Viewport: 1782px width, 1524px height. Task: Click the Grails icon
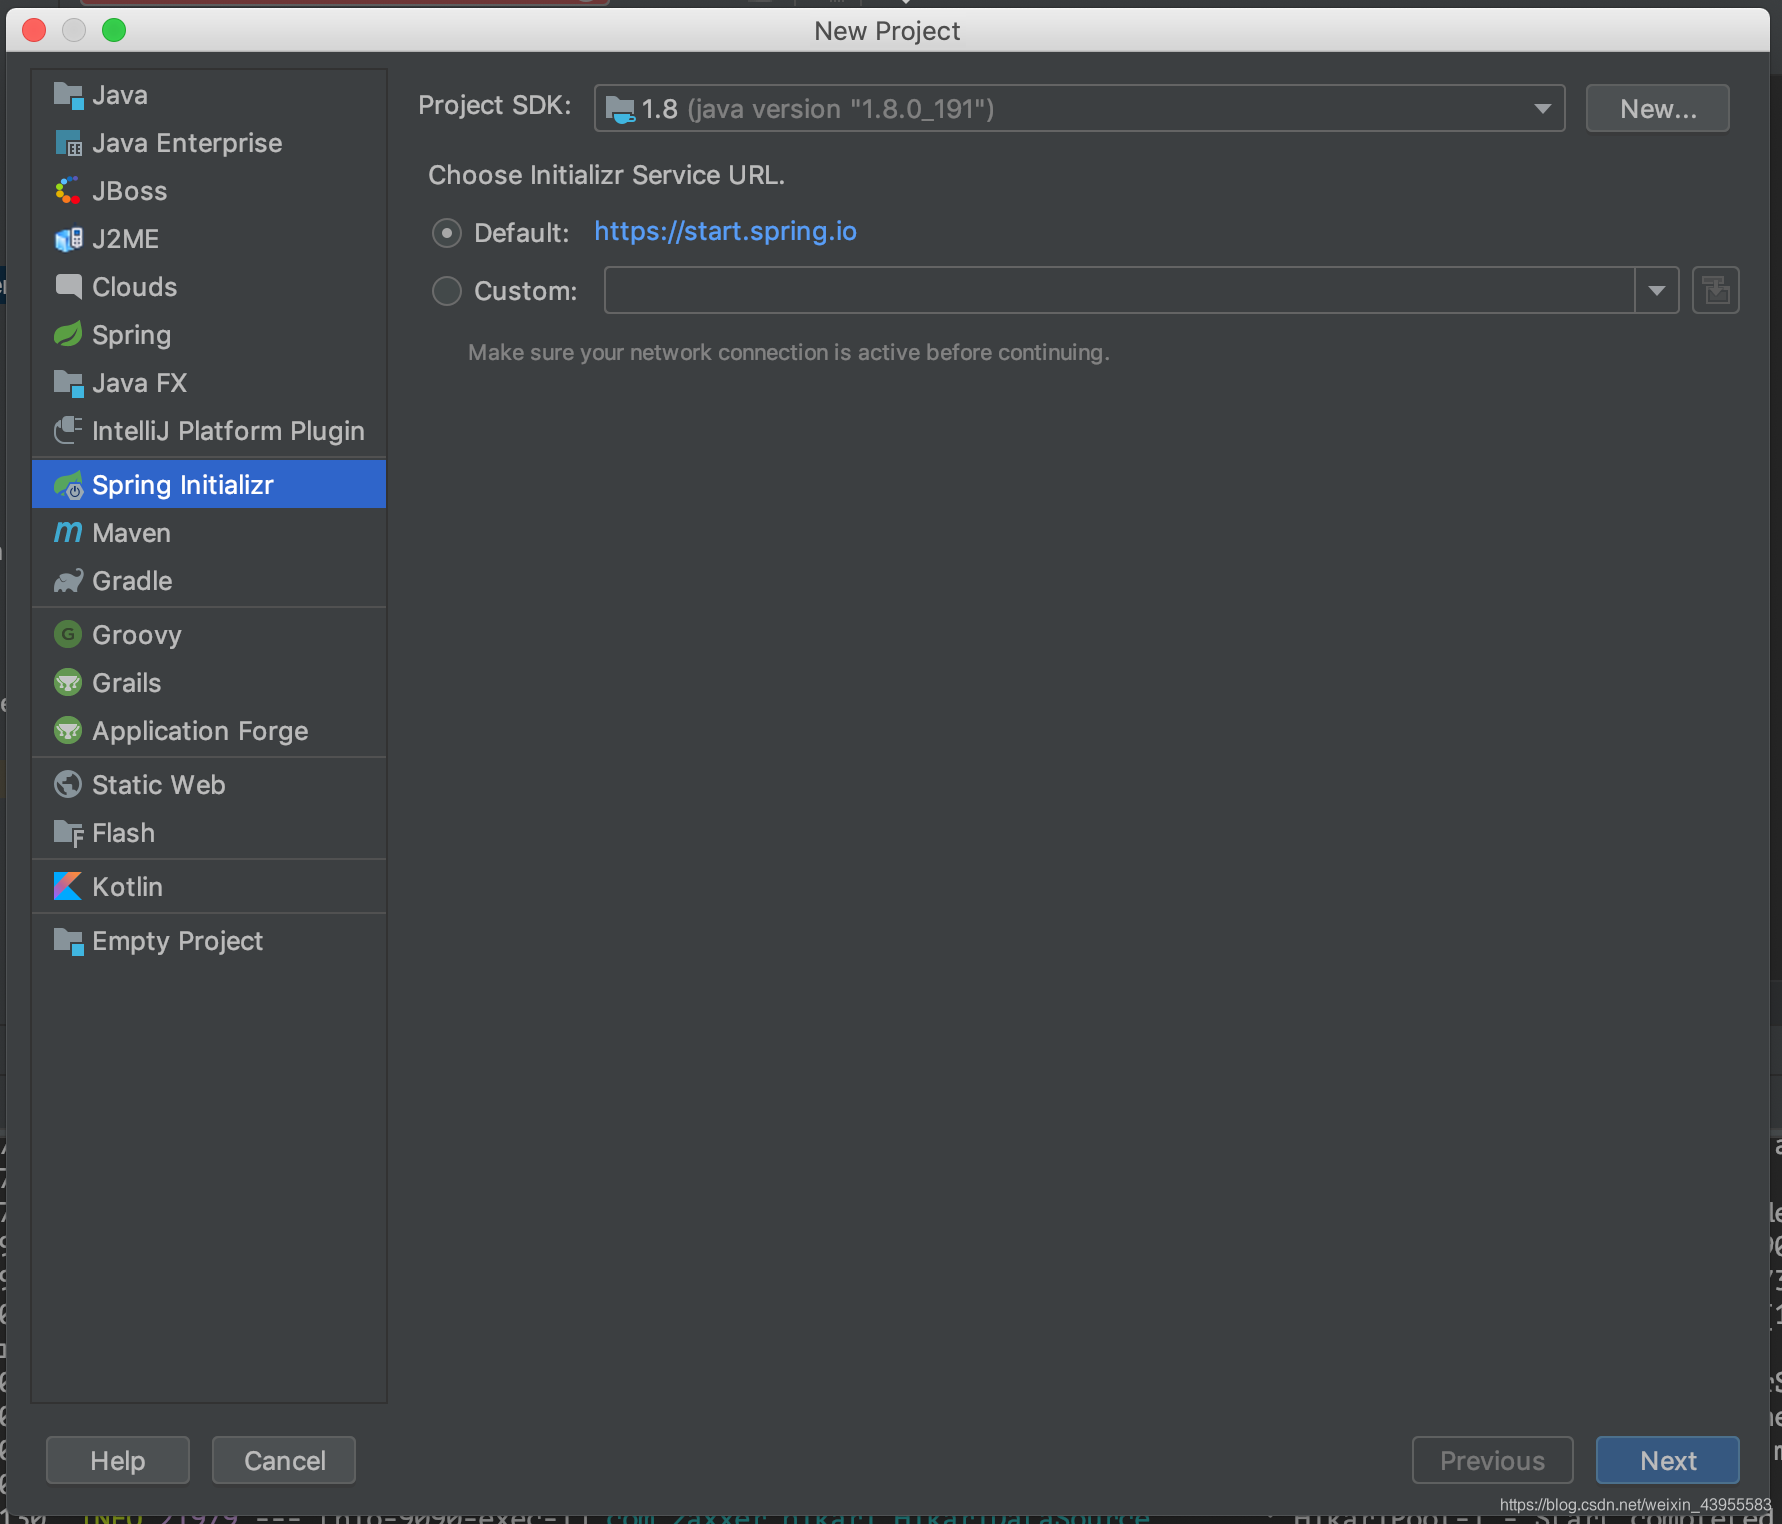tap(68, 683)
